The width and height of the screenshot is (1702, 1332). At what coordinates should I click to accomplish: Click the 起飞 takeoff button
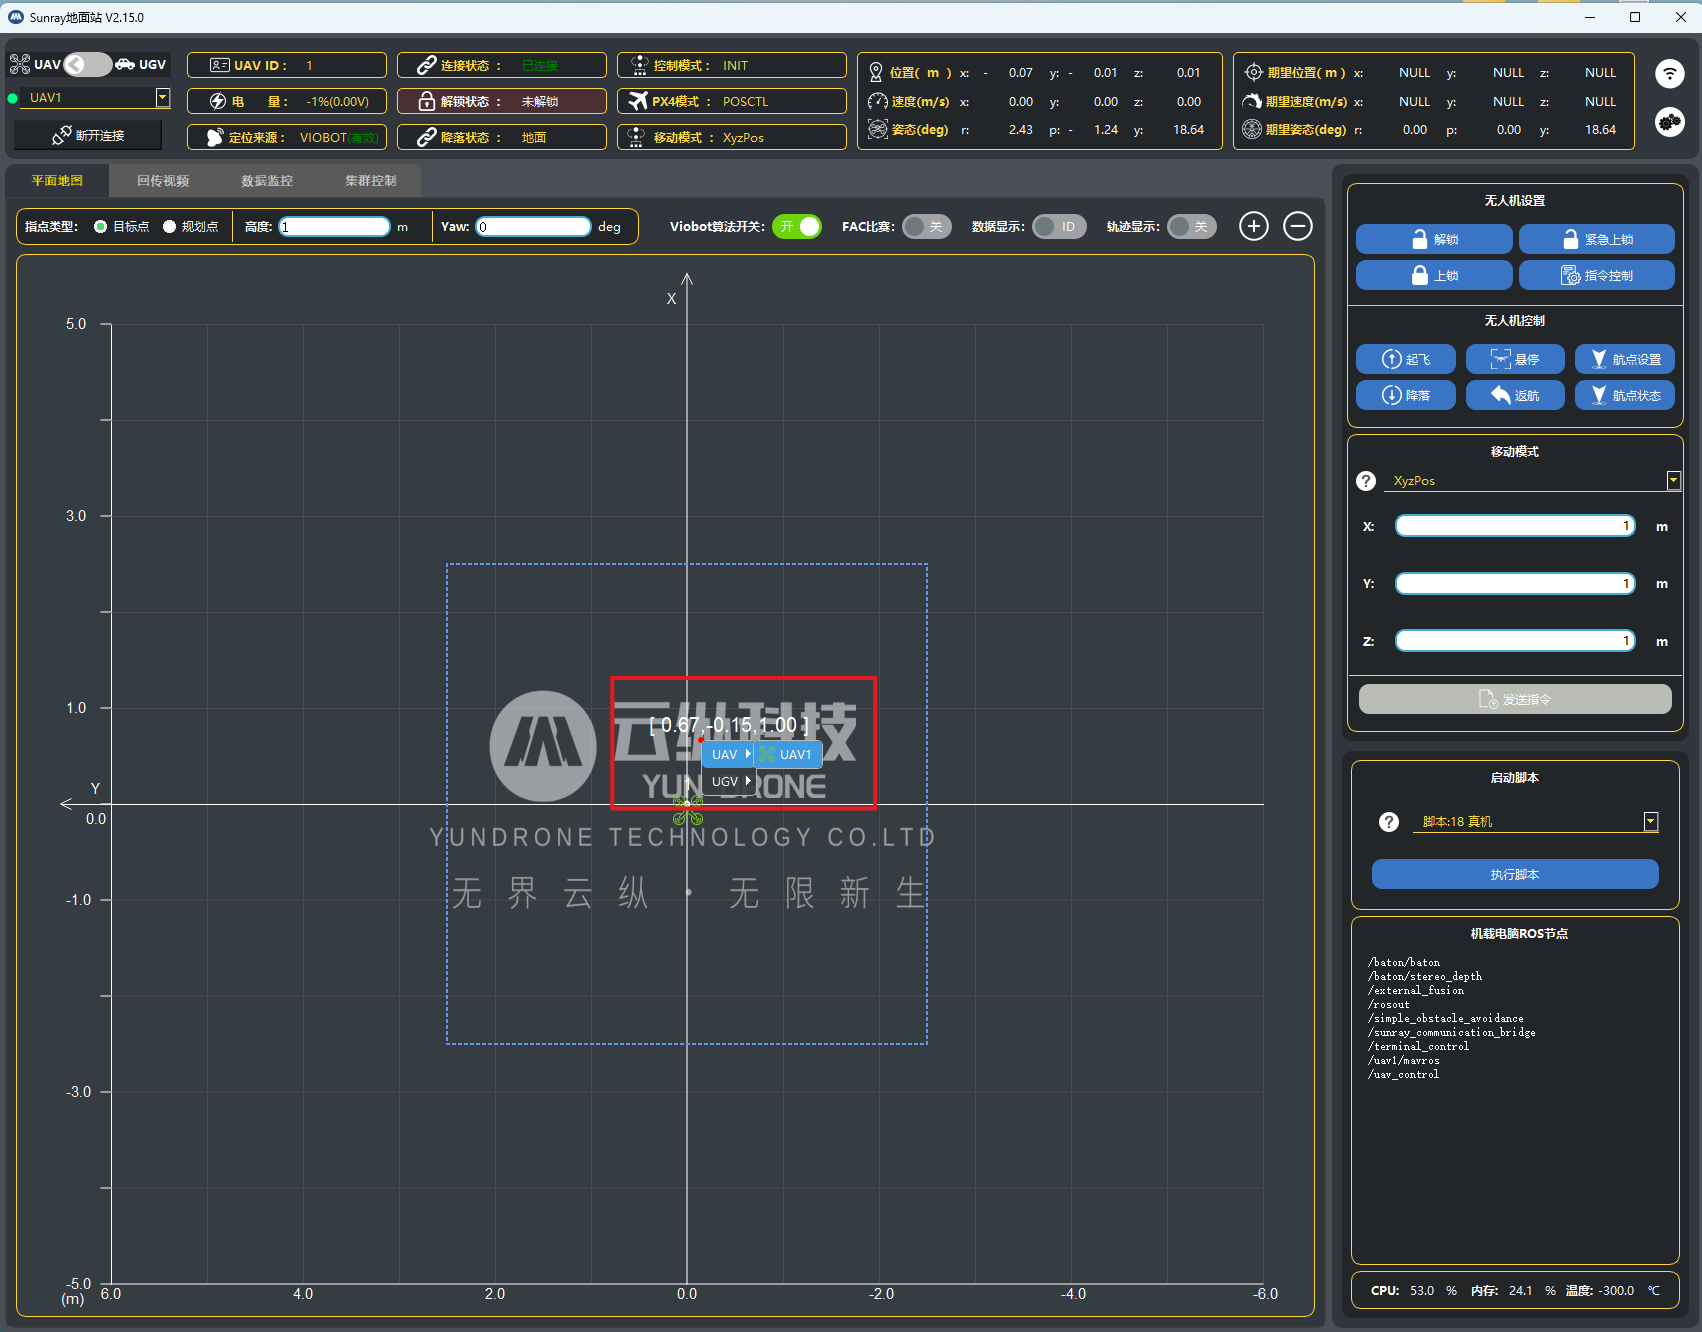pos(1406,359)
